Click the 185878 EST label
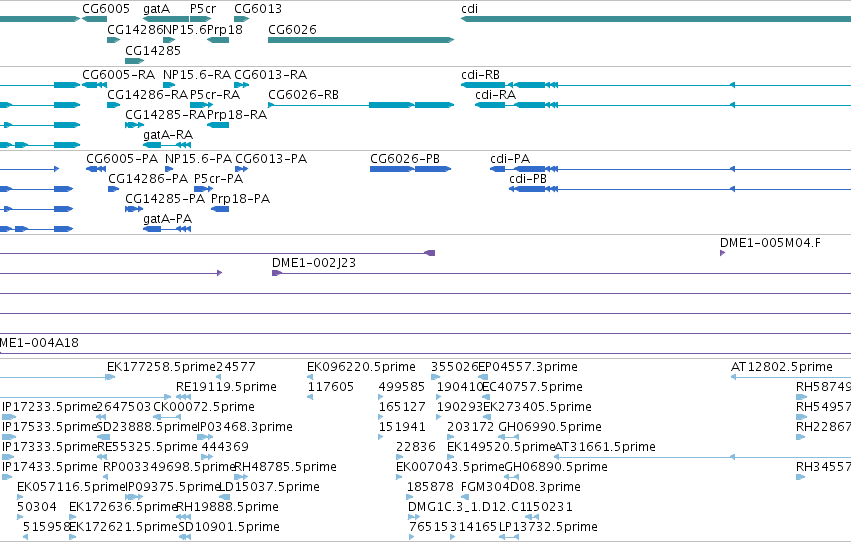This screenshot has width=851, height=542. [x=430, y=487]
